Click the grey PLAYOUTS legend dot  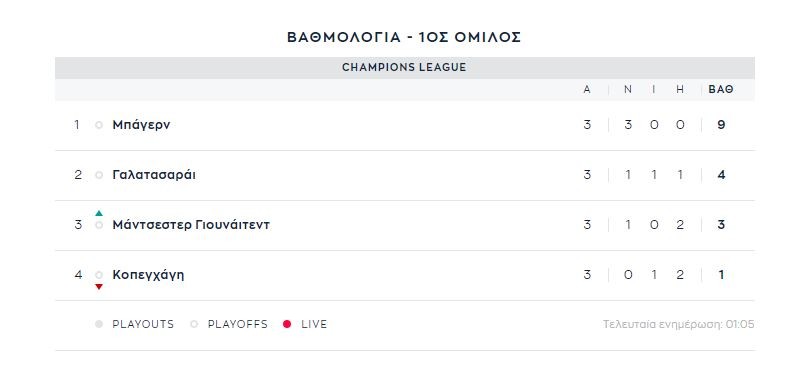pos(99,324)
